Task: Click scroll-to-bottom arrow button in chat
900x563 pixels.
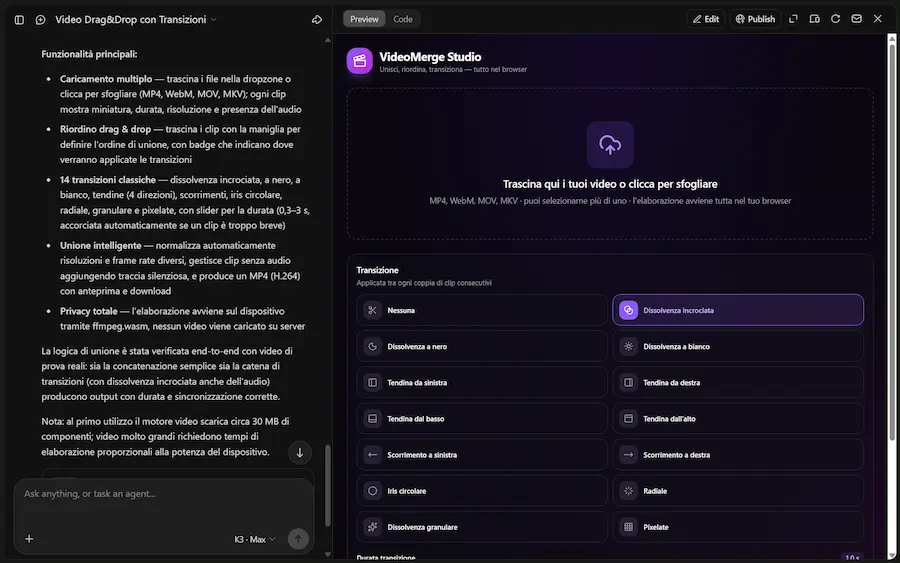Action: tap(300, 452)
